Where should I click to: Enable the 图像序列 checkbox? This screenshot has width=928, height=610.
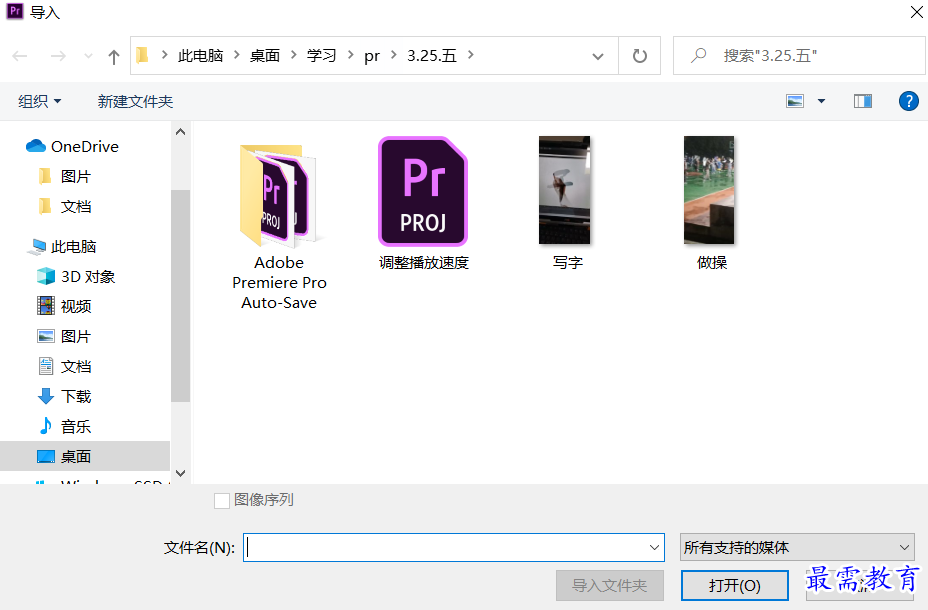pos(222,501)
